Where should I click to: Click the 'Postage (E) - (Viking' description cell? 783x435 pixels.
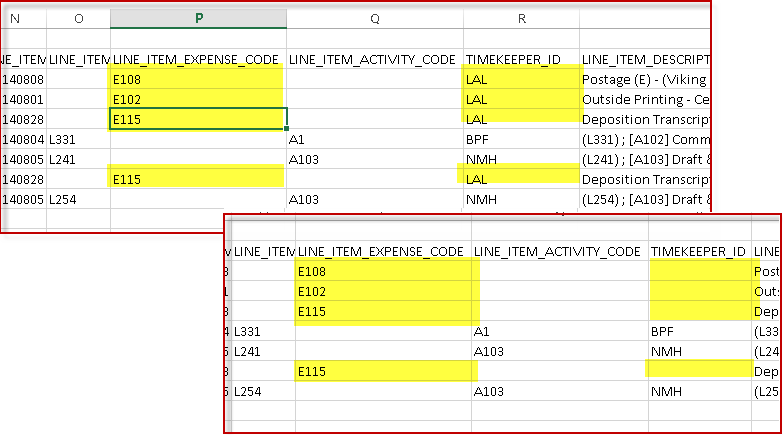coord(645,79)
